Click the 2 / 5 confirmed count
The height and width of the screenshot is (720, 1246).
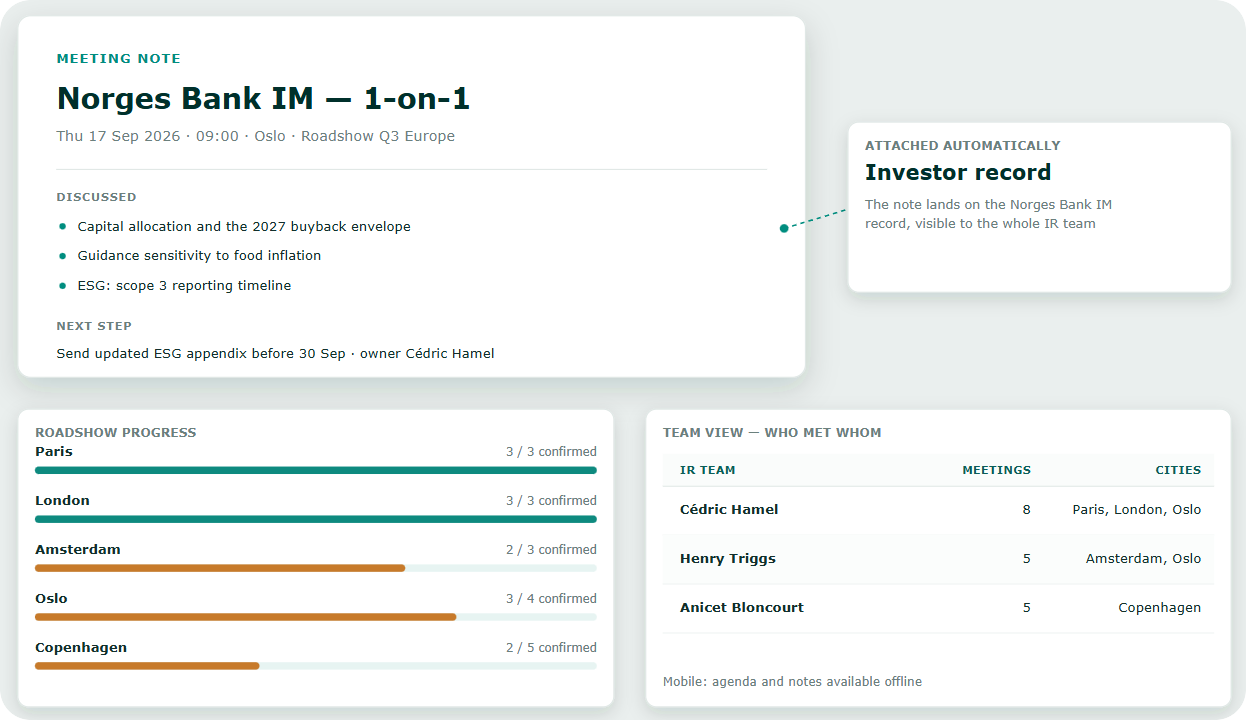click(x=551, y=648)
